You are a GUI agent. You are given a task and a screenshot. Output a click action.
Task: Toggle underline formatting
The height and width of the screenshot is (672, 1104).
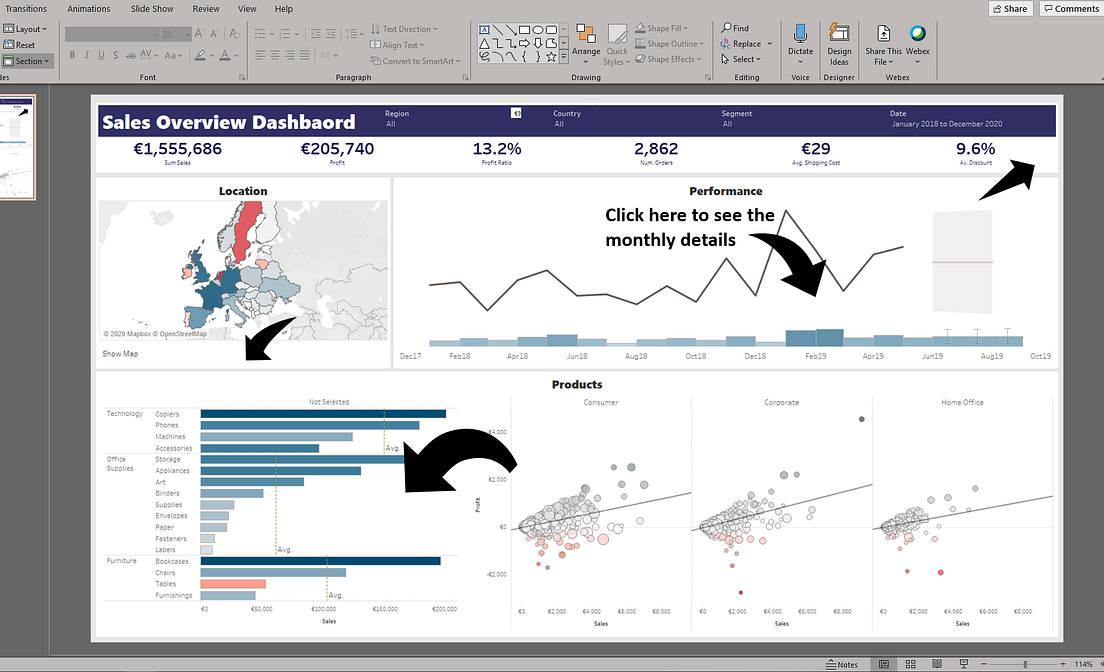click(100, 53)
